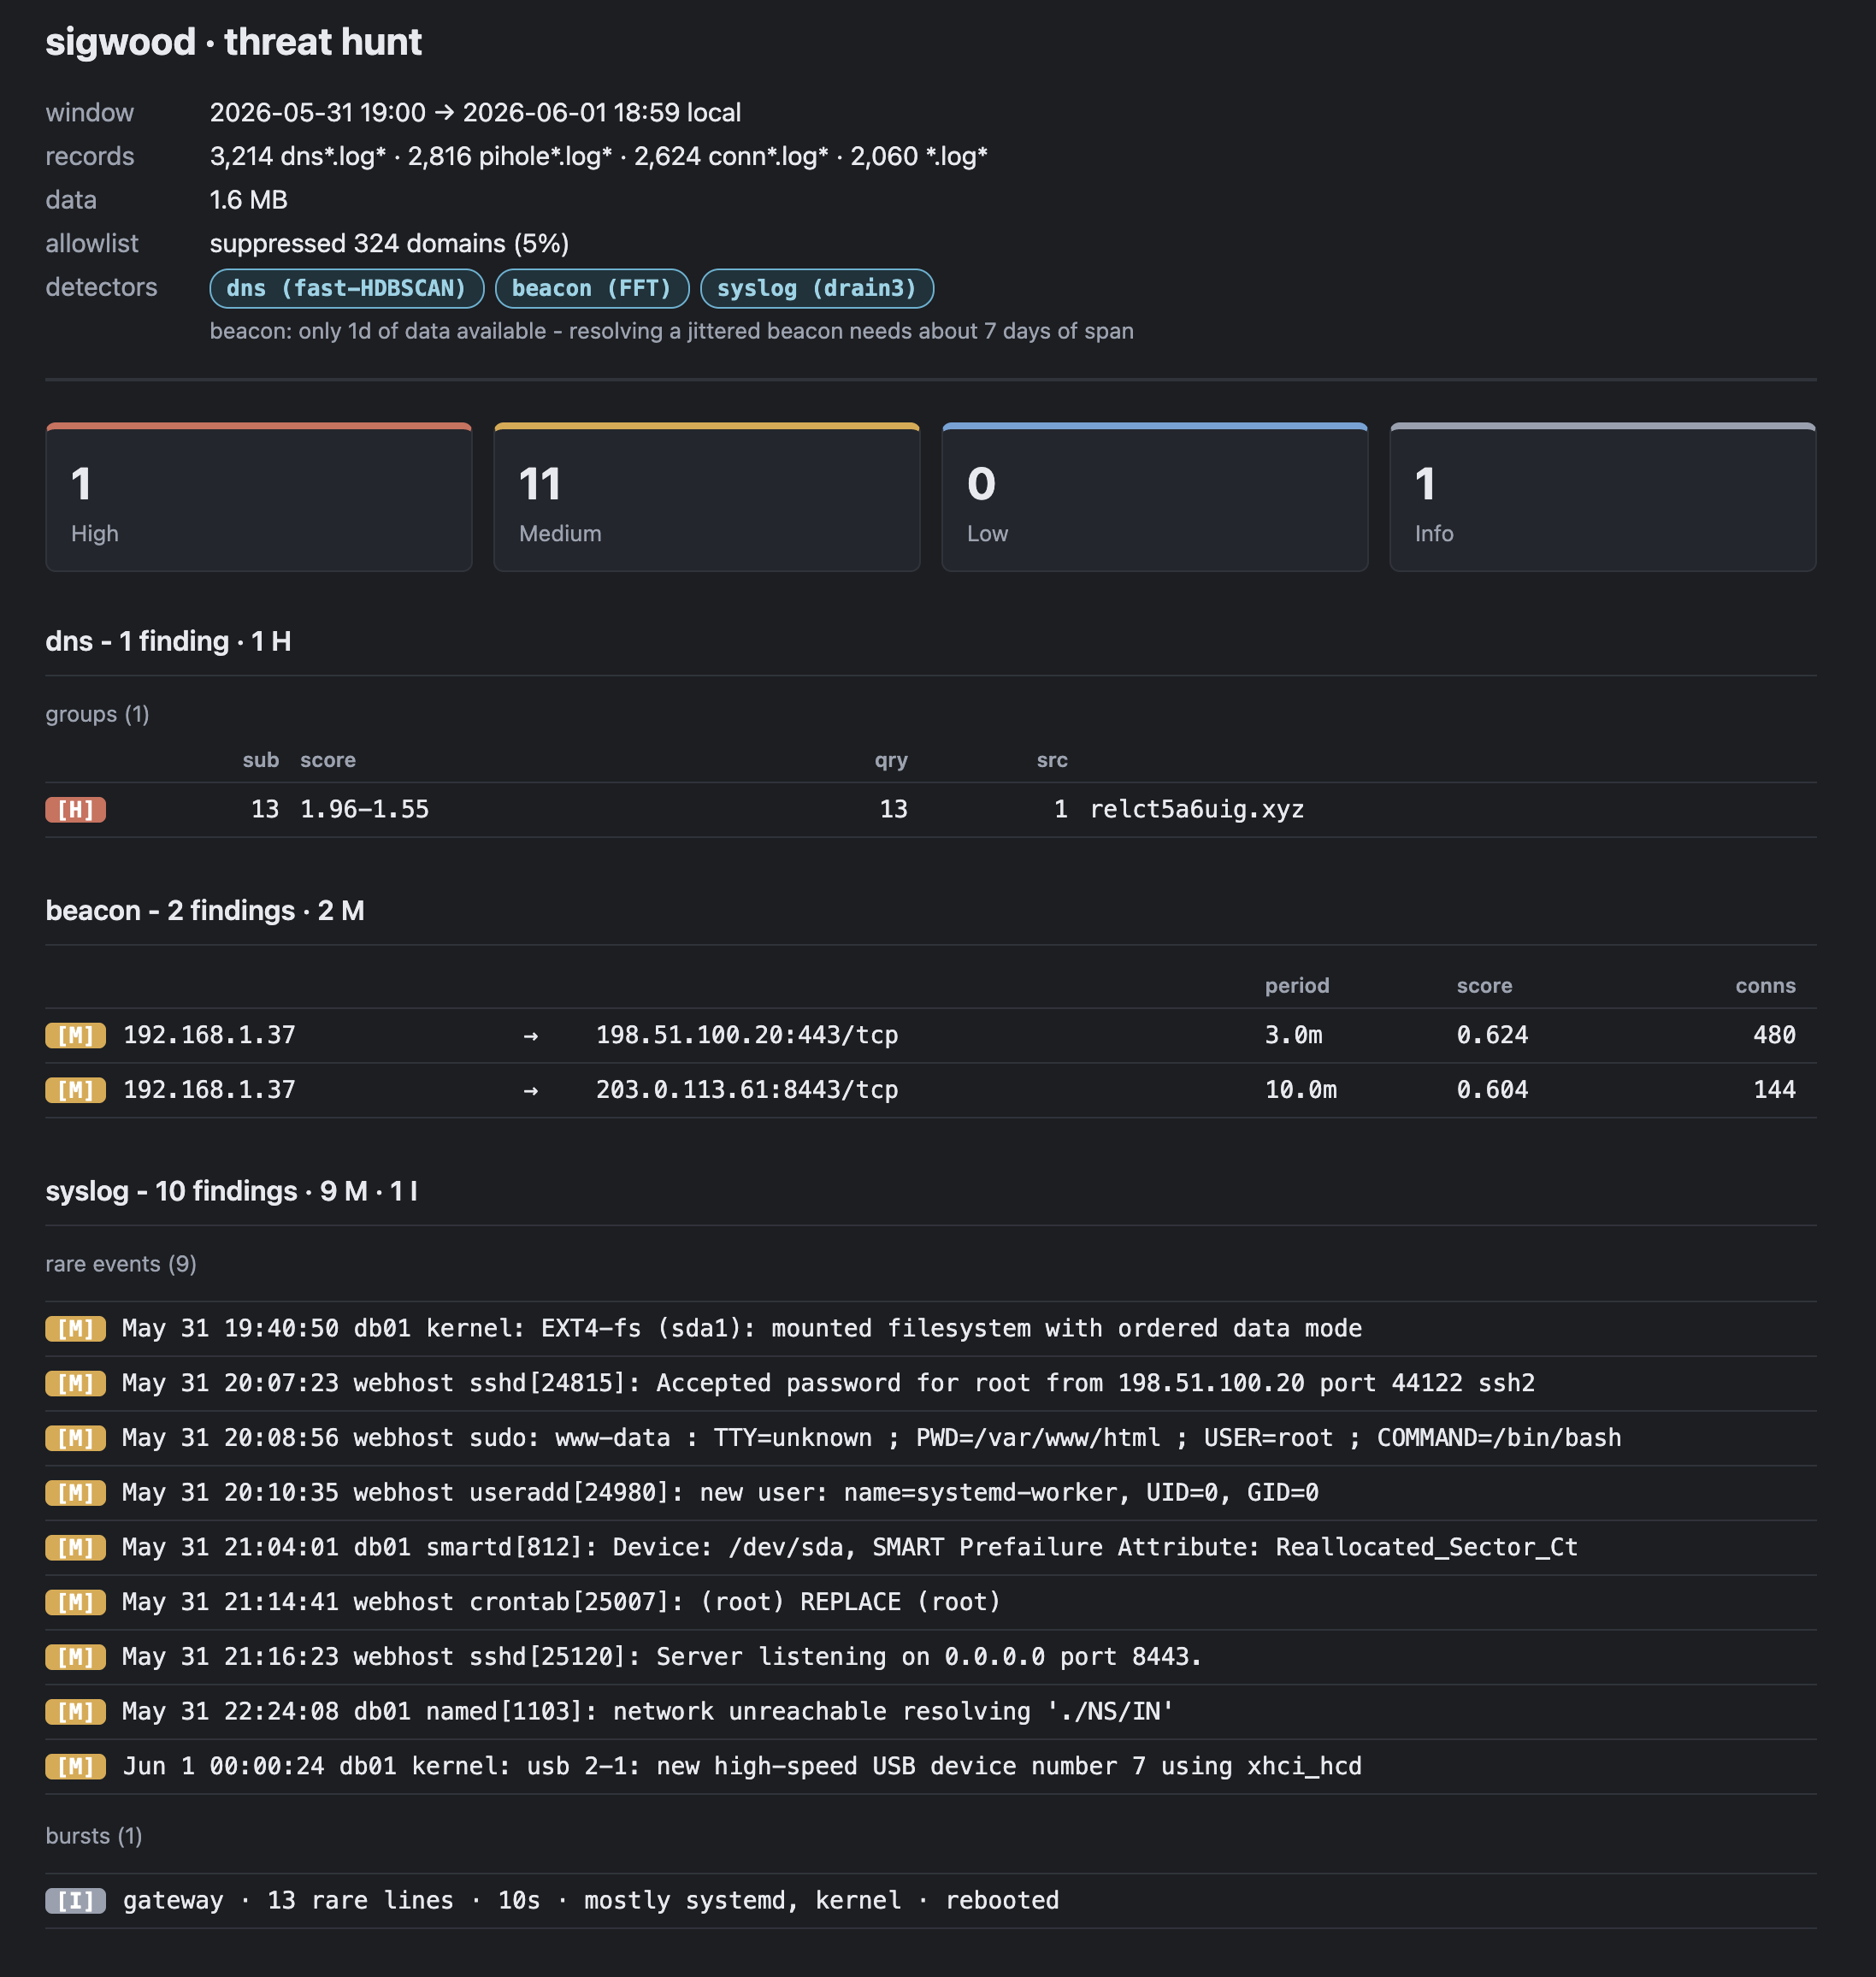Click the bursts (1) subsection label
The width and height of the screenshot is (1876, 1977).
(94, 1836)
